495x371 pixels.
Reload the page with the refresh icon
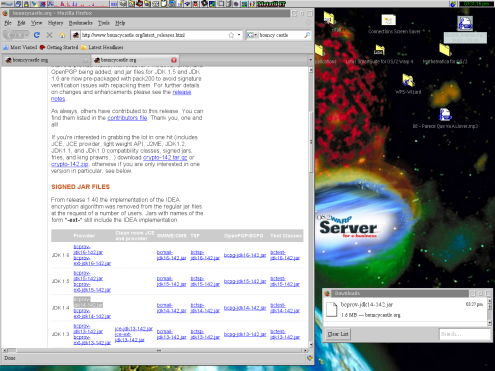37,35
